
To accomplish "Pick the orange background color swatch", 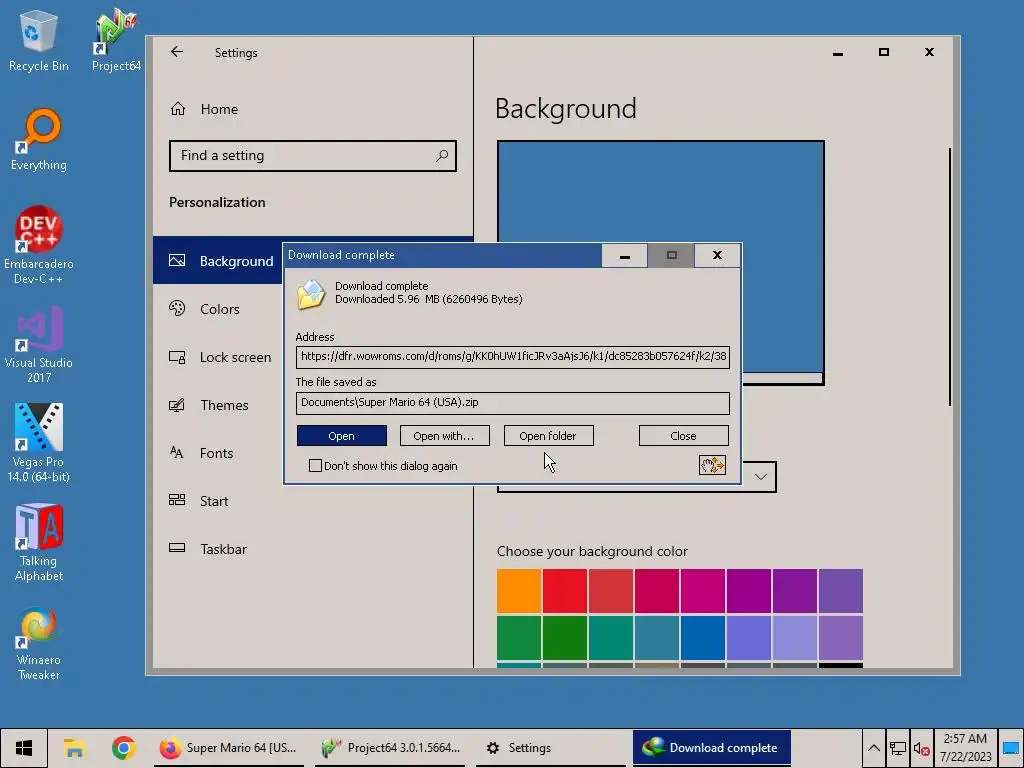I will (x=519, y=591).
